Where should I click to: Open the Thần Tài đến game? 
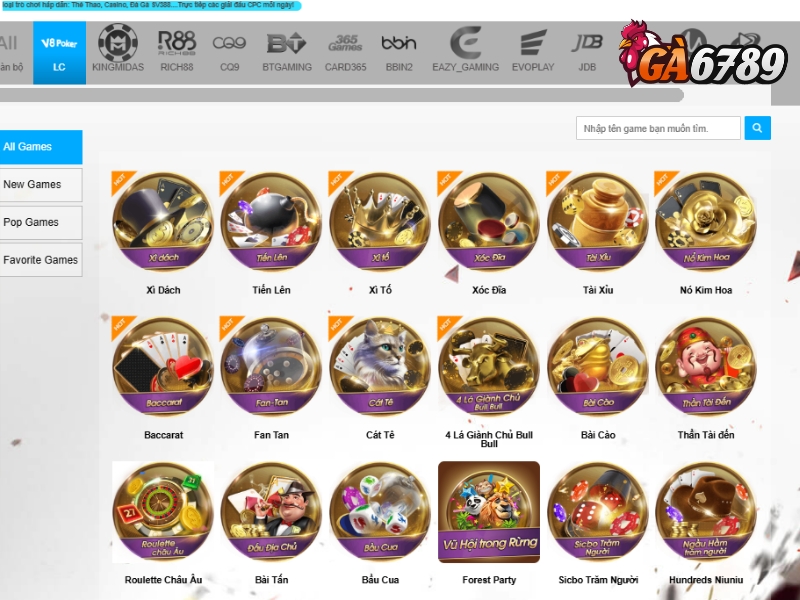(x=706, y=367)
